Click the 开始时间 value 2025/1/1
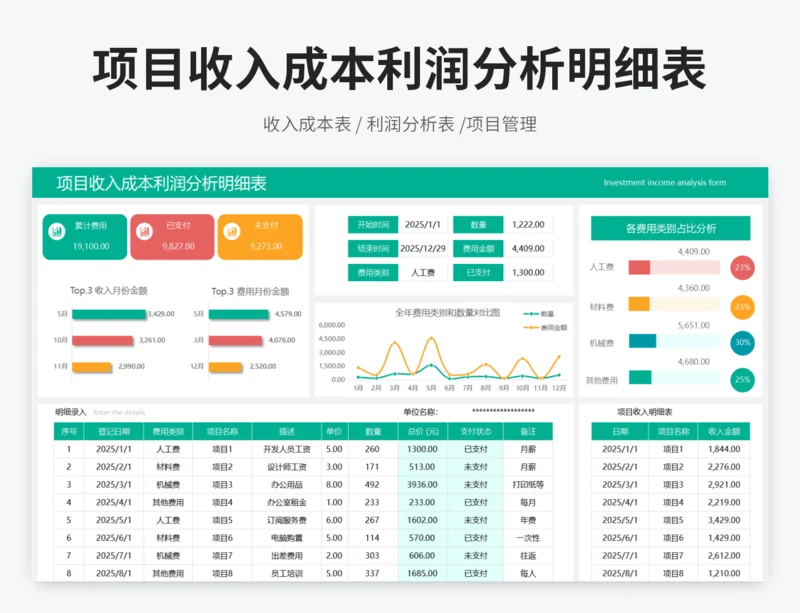This screenshot has height=613, width=800. tap(422, 225)
